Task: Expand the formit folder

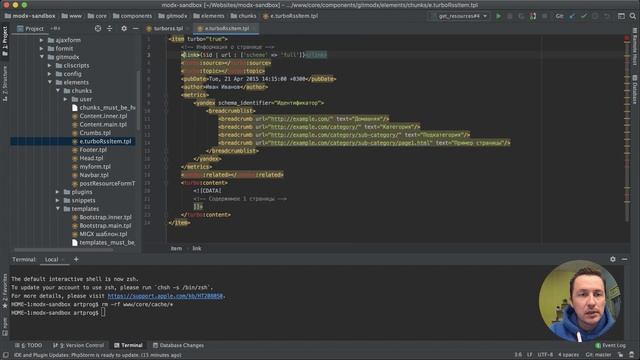Action: [42, 49]
